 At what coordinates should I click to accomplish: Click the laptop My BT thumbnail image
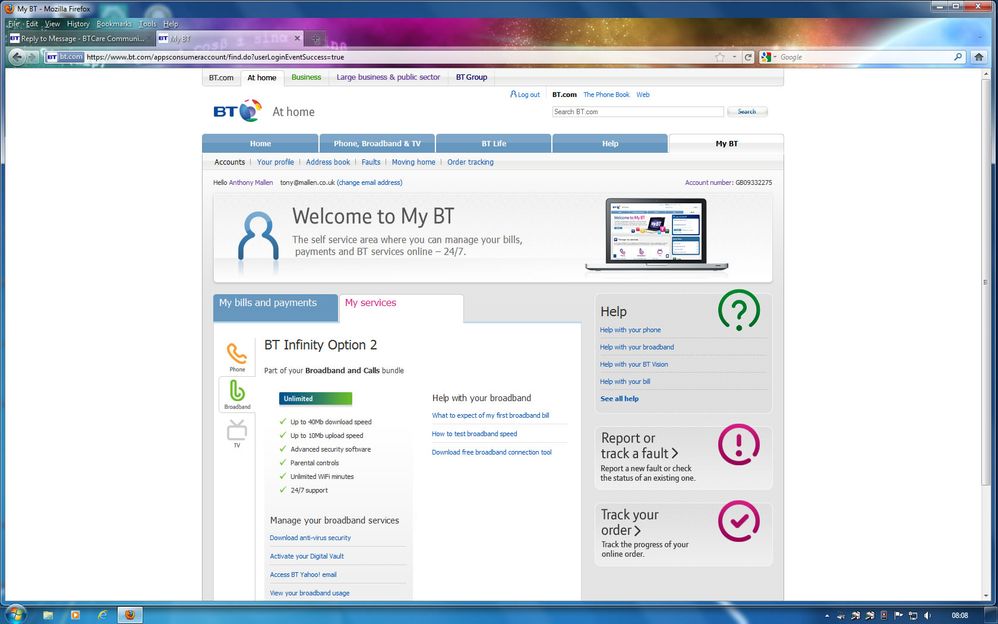pyautogui.click(x=656, y=234)
